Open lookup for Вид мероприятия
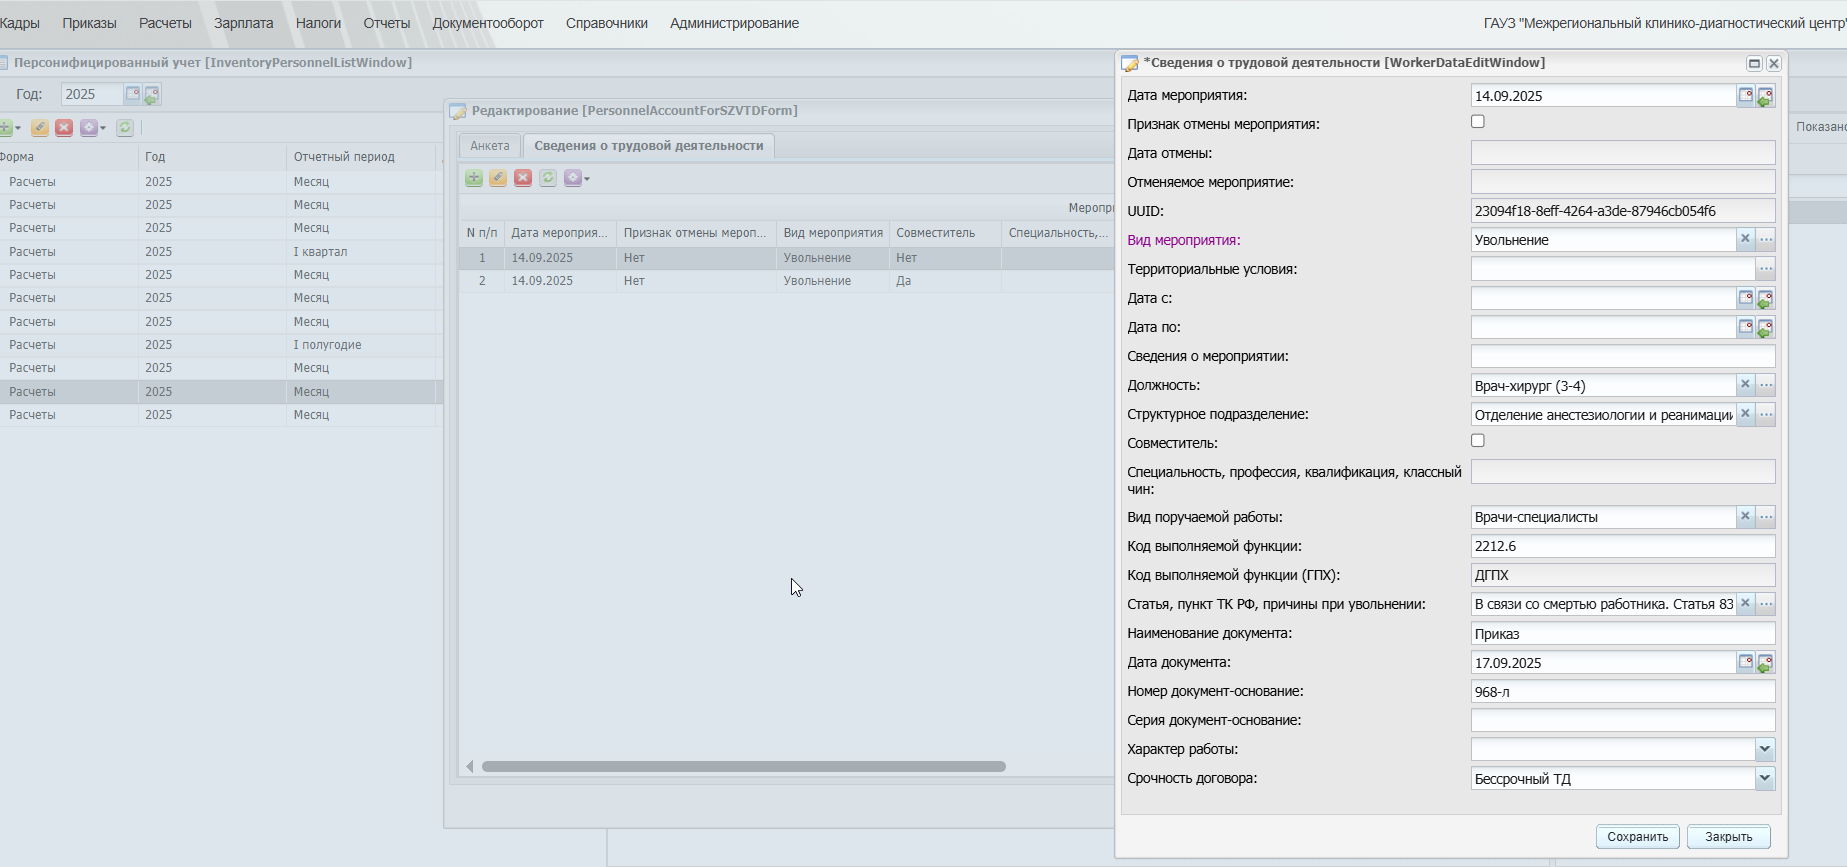Image resolution: width=1847 pixels, height=867 pixels. (1766, 240)
